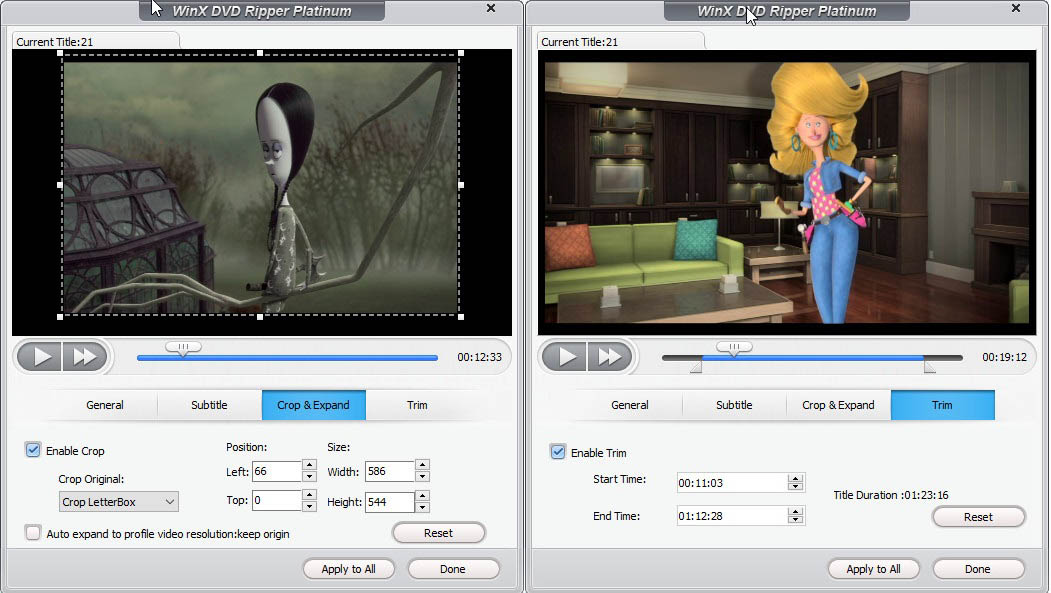
Task: Click the Width size input field
Action: click(x=389, y=471)
